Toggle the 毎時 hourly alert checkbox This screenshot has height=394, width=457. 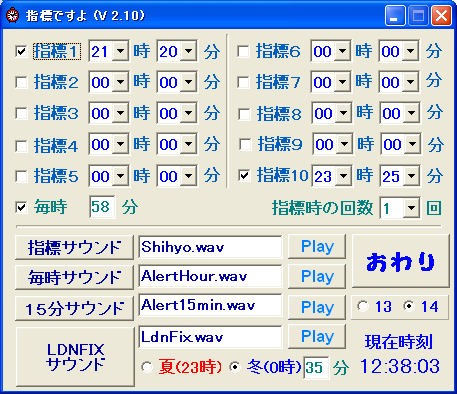[21, 208]
